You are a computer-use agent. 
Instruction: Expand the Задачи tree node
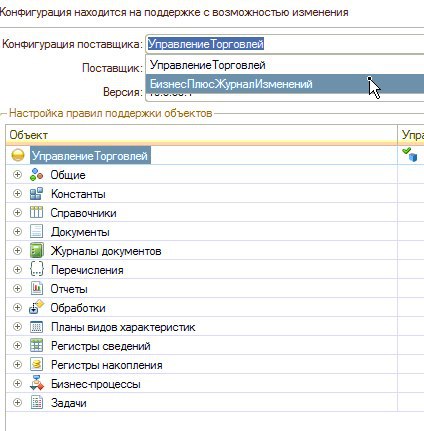pyautogui.click(x=17, y=402)
